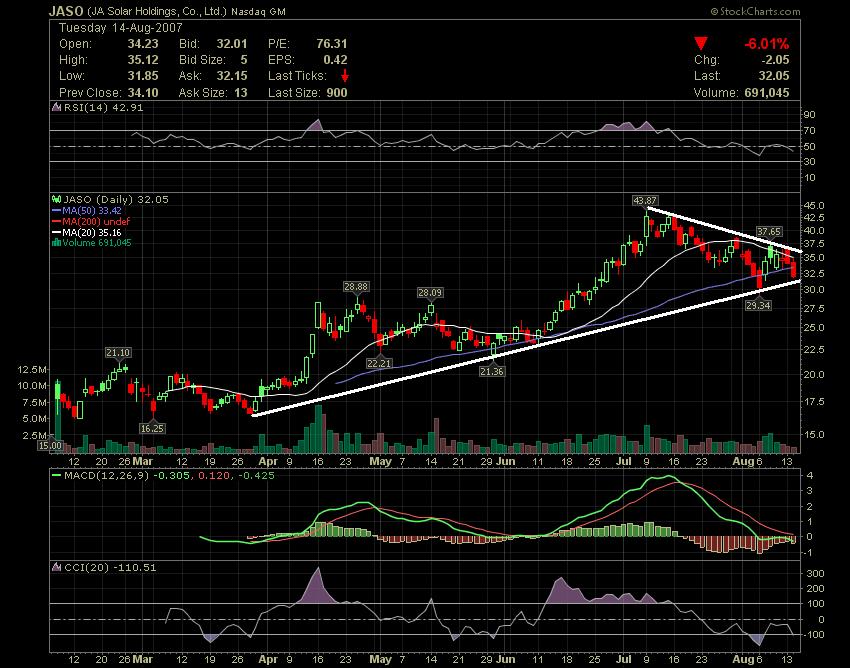850x668 pixels.
Task: Click the red MA(200) legend line marker
Action: pyautogui.click(x=56, y=221)
